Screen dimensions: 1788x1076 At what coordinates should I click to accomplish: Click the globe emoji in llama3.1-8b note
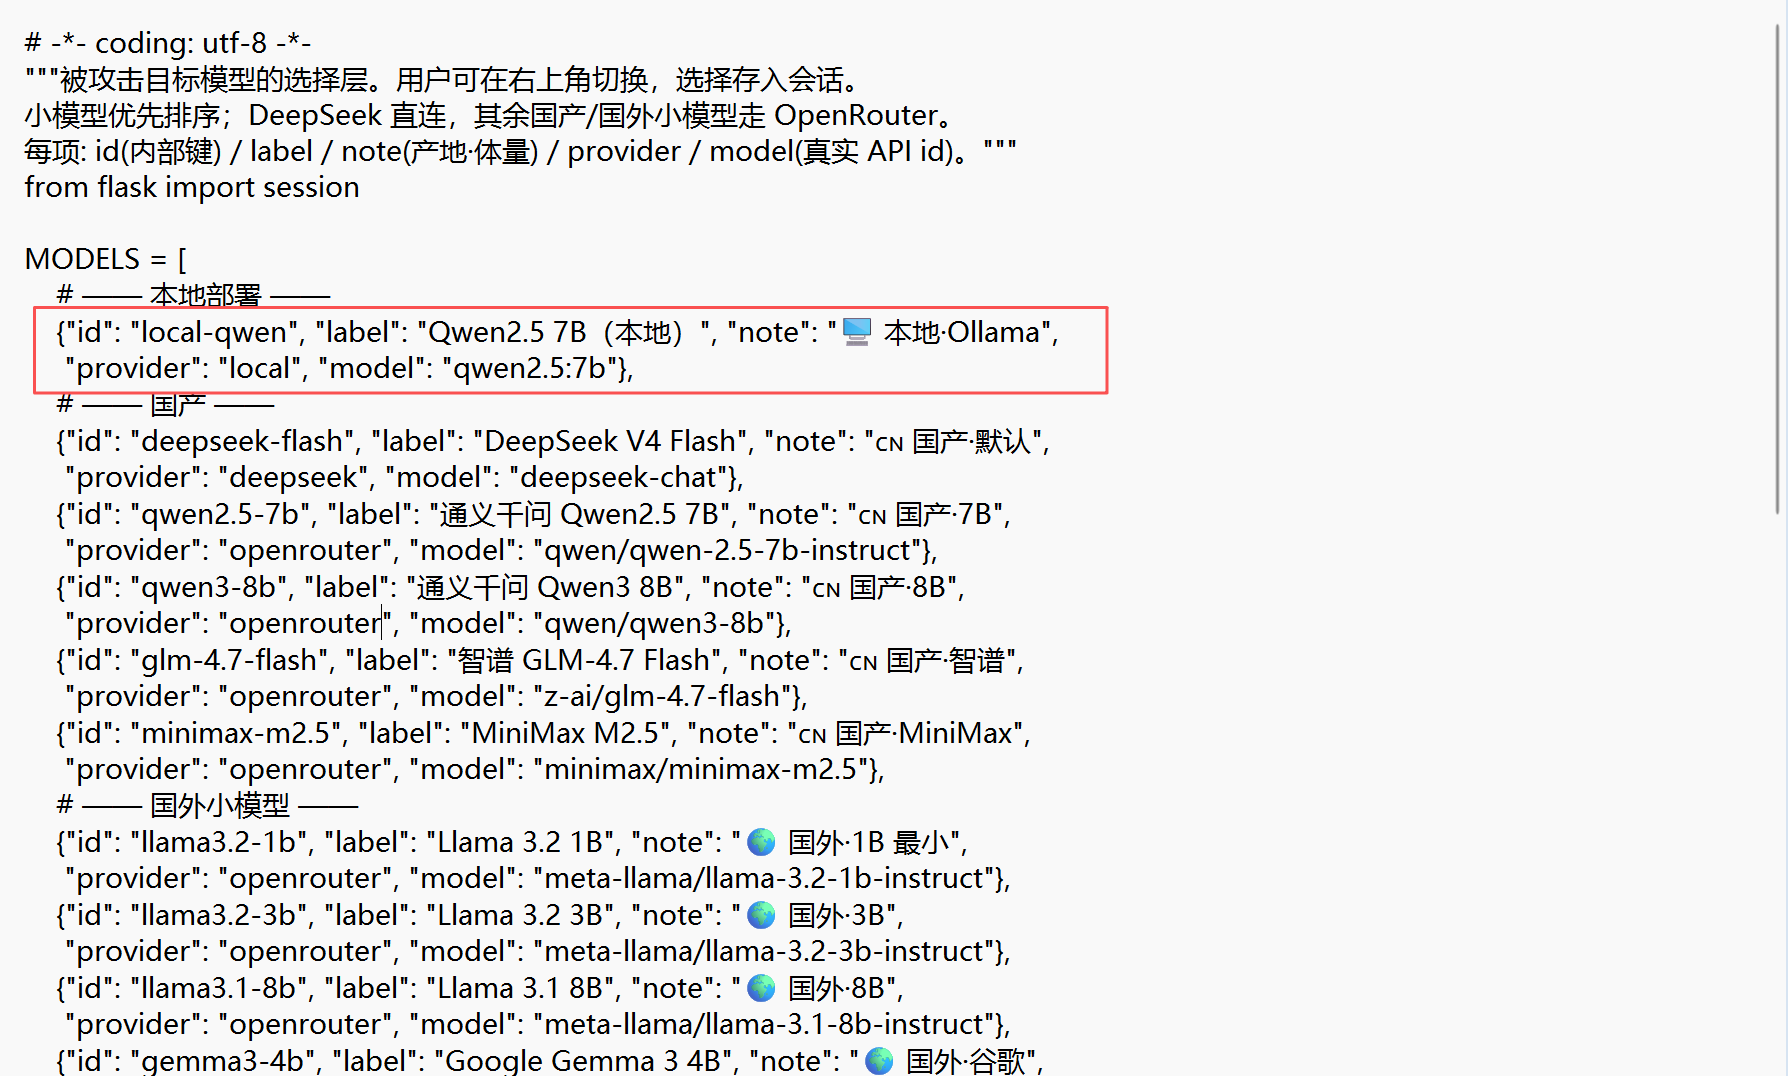pyautogui.click(x=762, y=988)
